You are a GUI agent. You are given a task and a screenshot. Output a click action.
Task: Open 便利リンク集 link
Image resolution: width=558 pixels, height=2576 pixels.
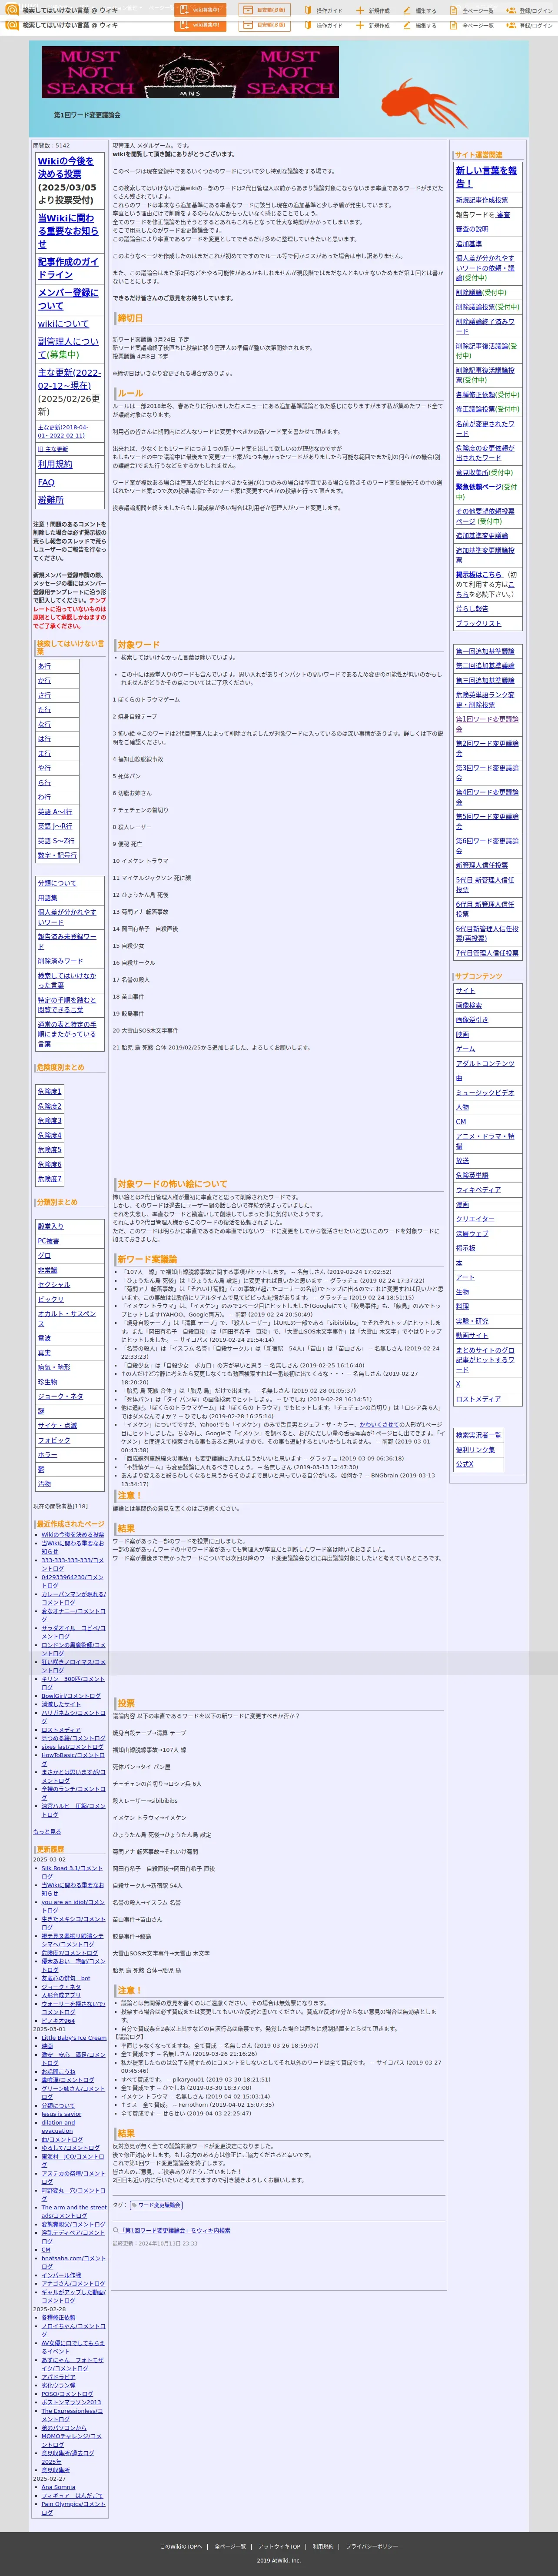475,1450
